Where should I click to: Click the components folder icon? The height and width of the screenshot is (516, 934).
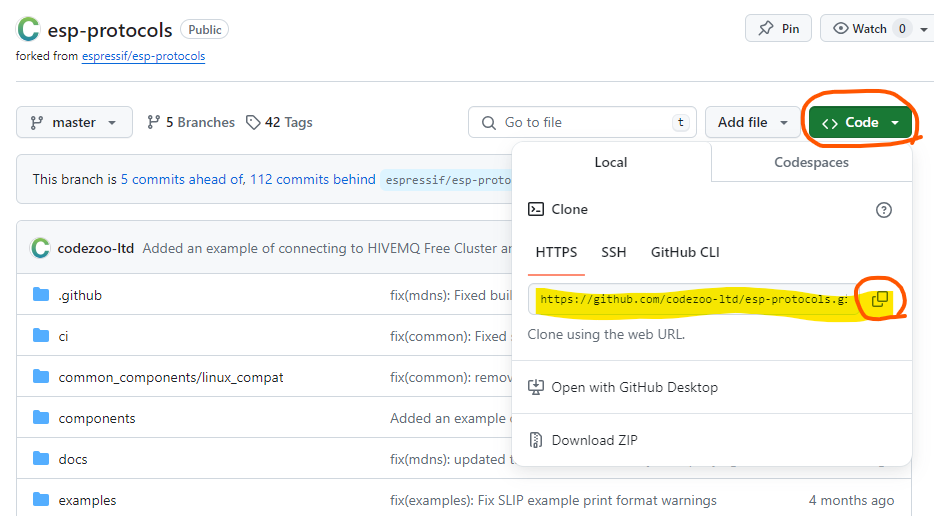(x=41, y=418)
